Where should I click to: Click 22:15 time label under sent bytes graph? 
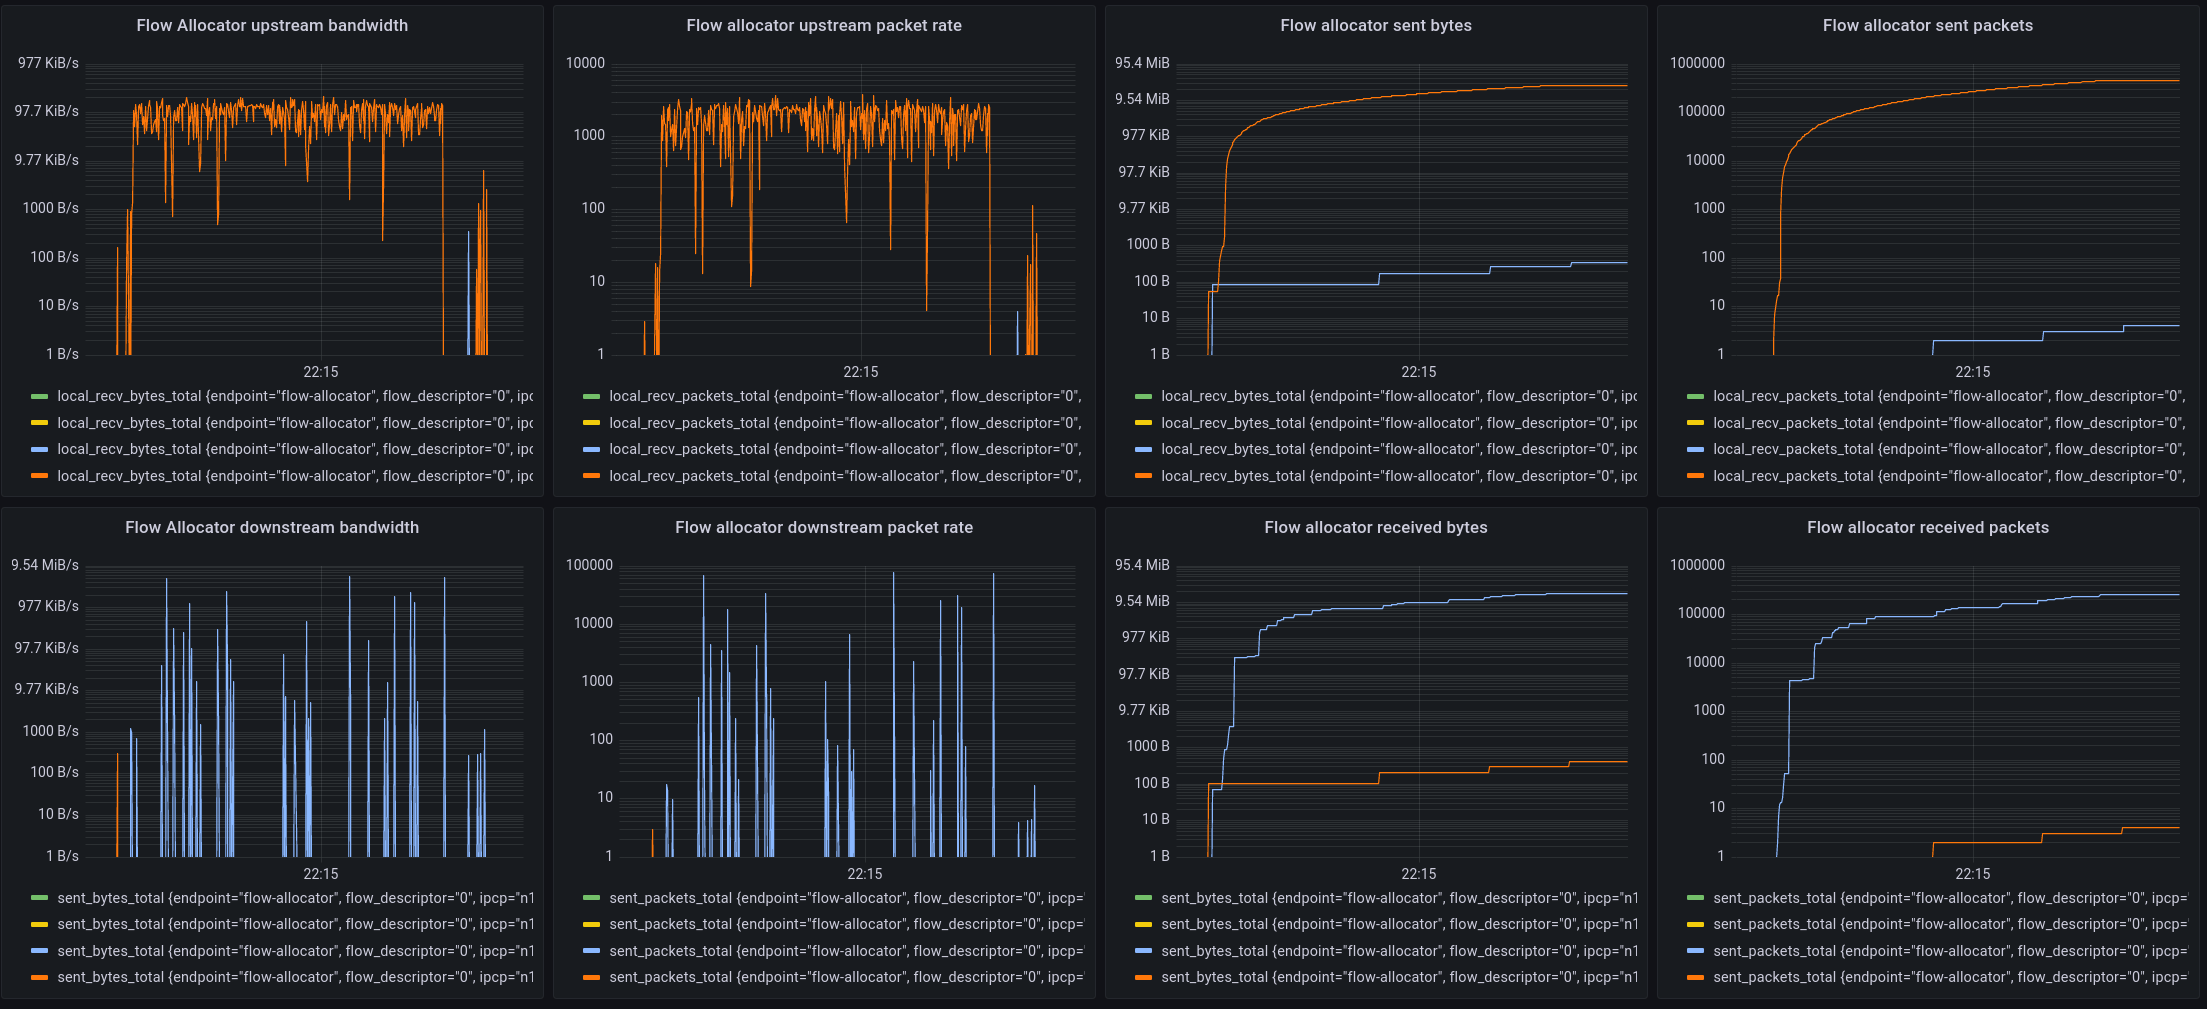coord(1418,372)
